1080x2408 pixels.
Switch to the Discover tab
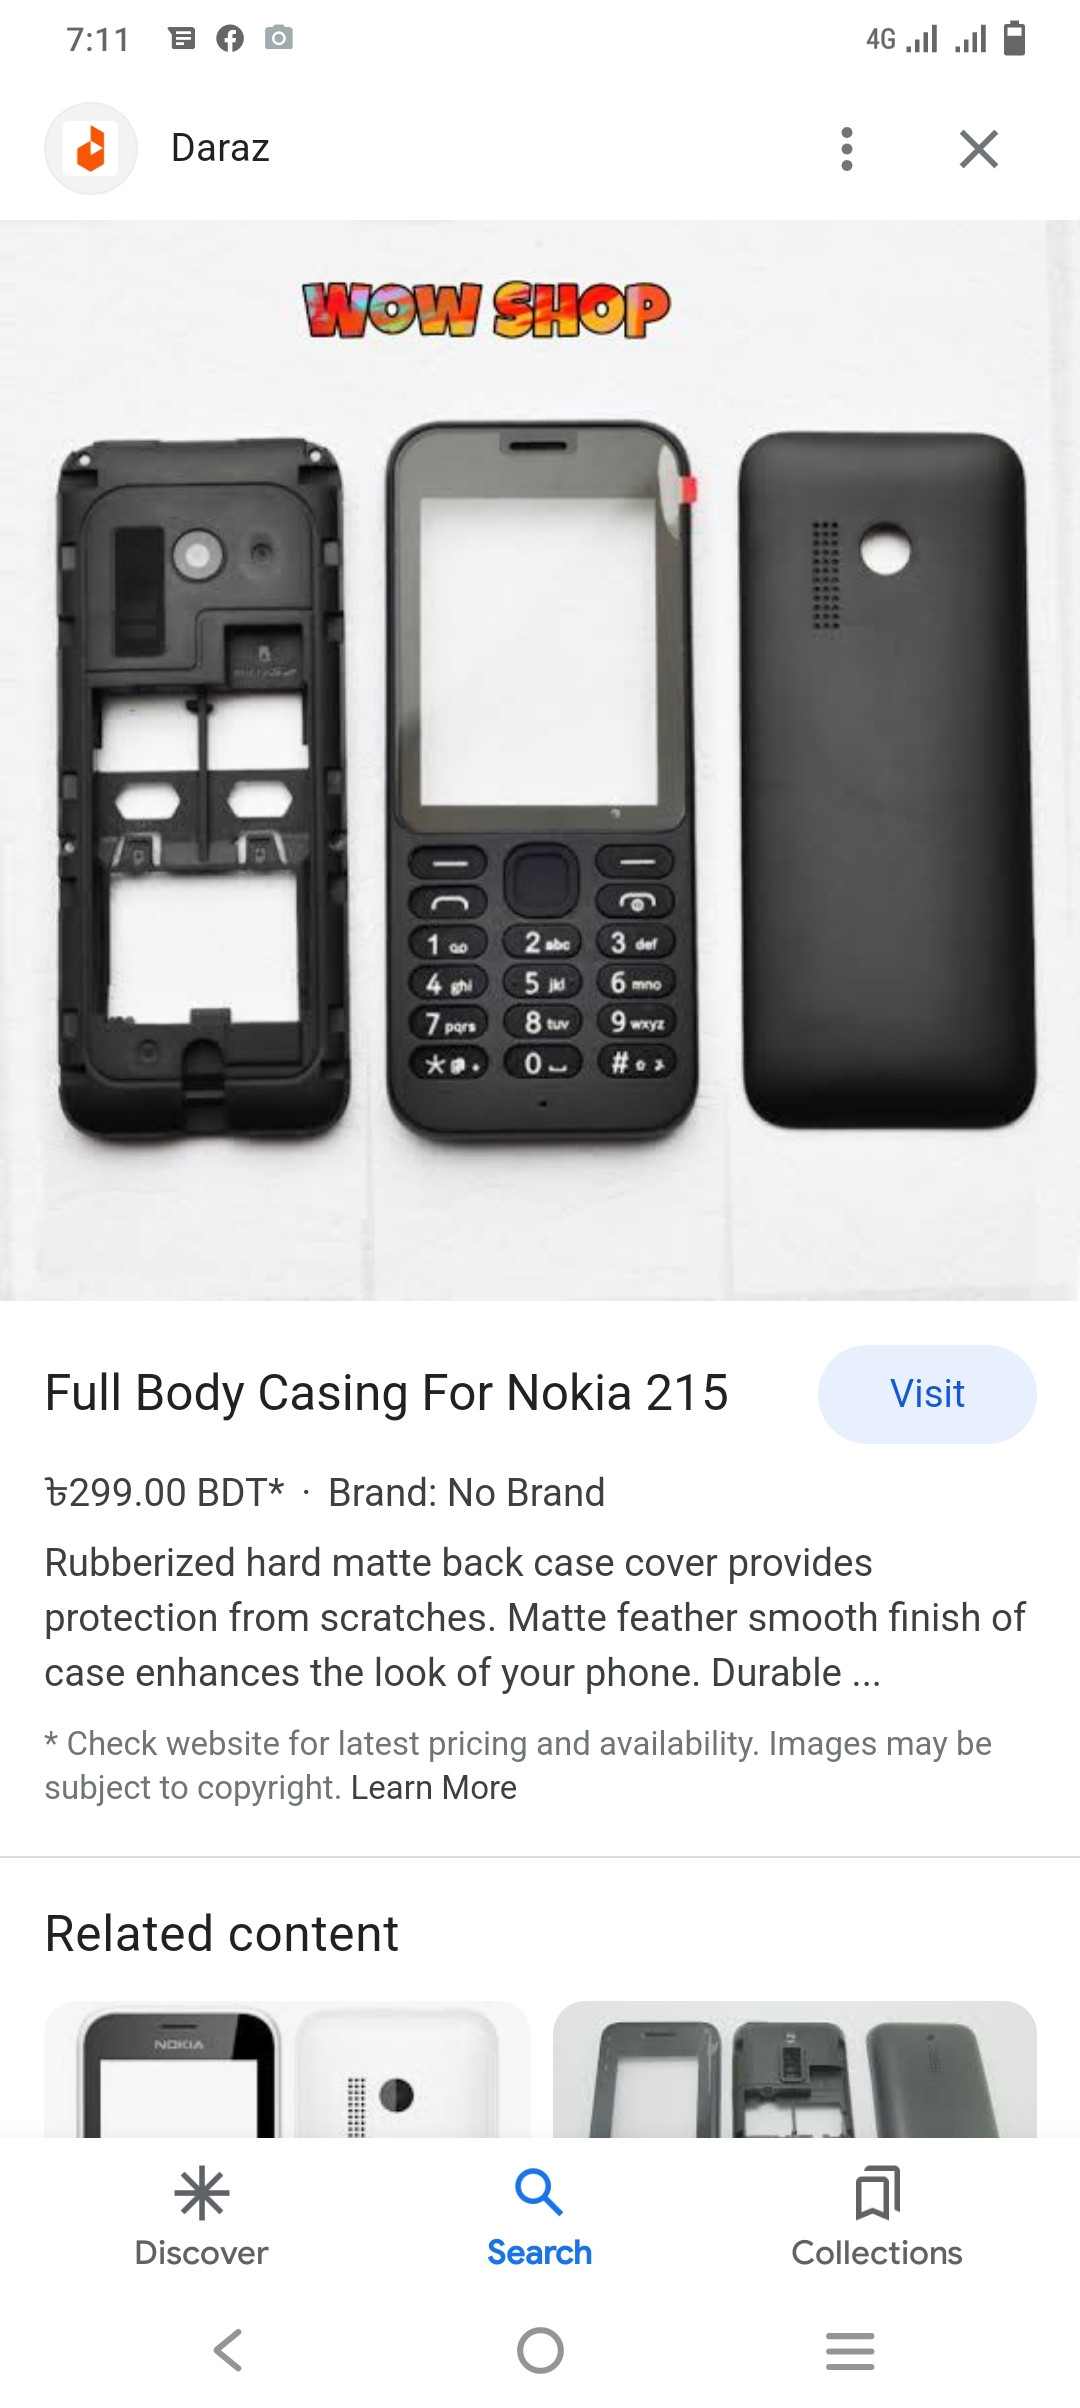point(201,2216)
